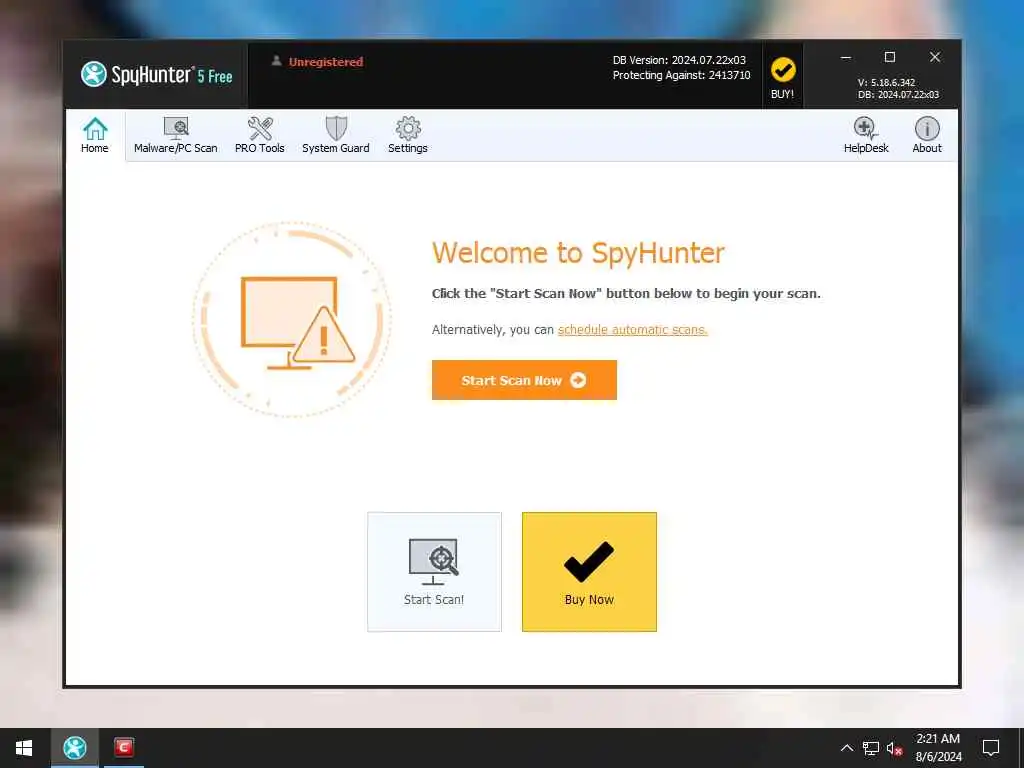Click the taskbar clock 2:21 AM
The width and height of the screenshot is (1024, 768).
pos(938,748)
